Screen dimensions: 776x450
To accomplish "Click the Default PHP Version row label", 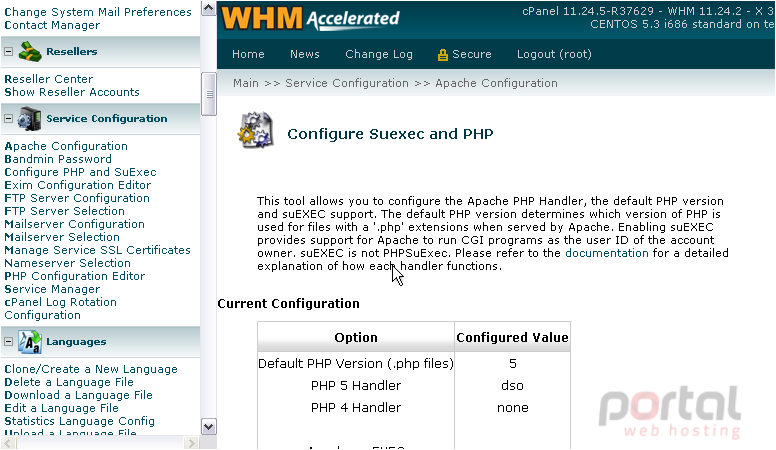I will (x=356, y=364).
